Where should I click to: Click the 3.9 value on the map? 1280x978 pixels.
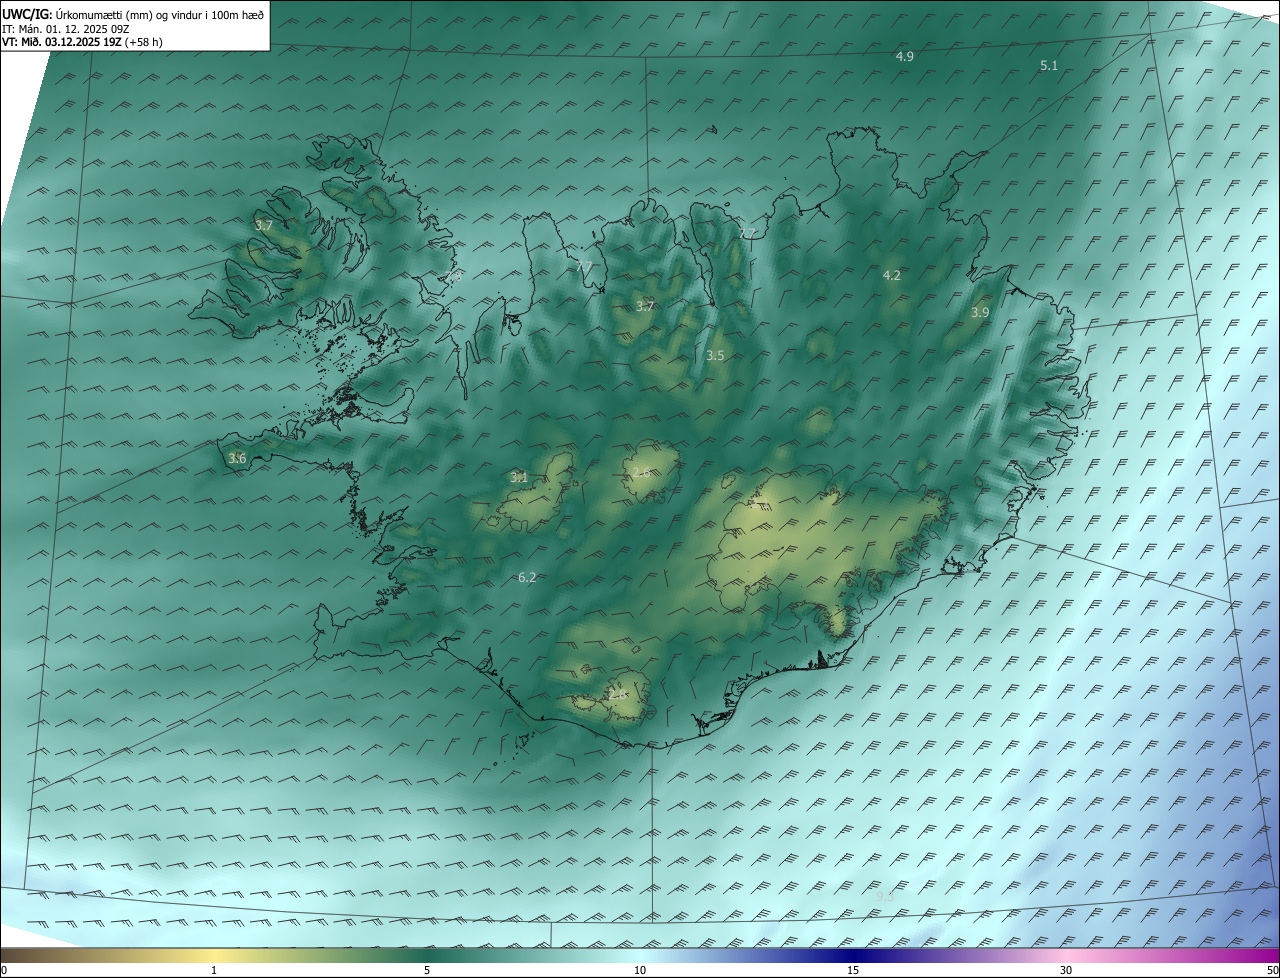coord(980,312)
